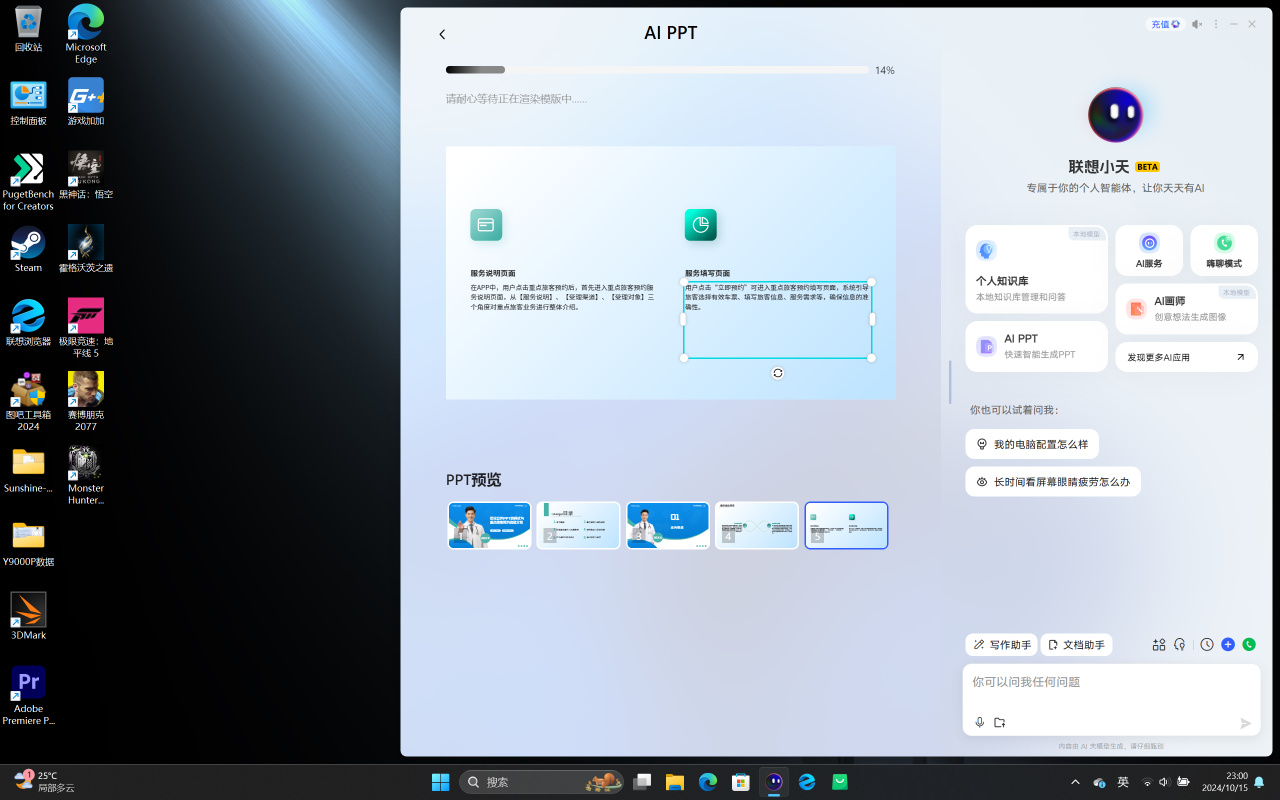Open the AI画师 image creation card
1280x800 pixels.
pyautogui.click(x=1186, y=309)
